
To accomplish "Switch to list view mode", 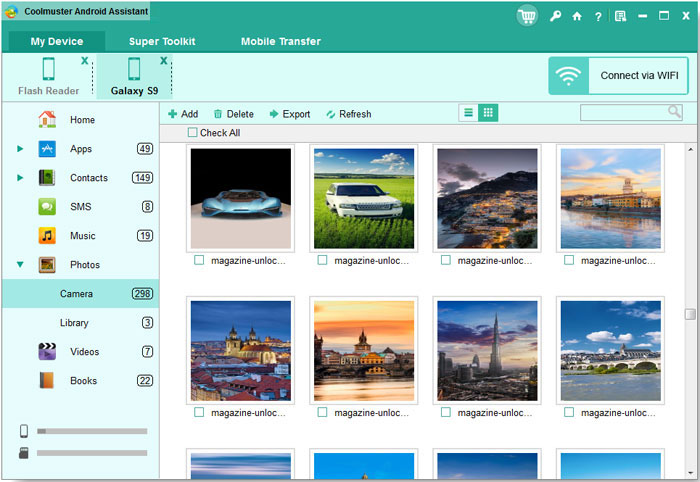I will (468, 113).
